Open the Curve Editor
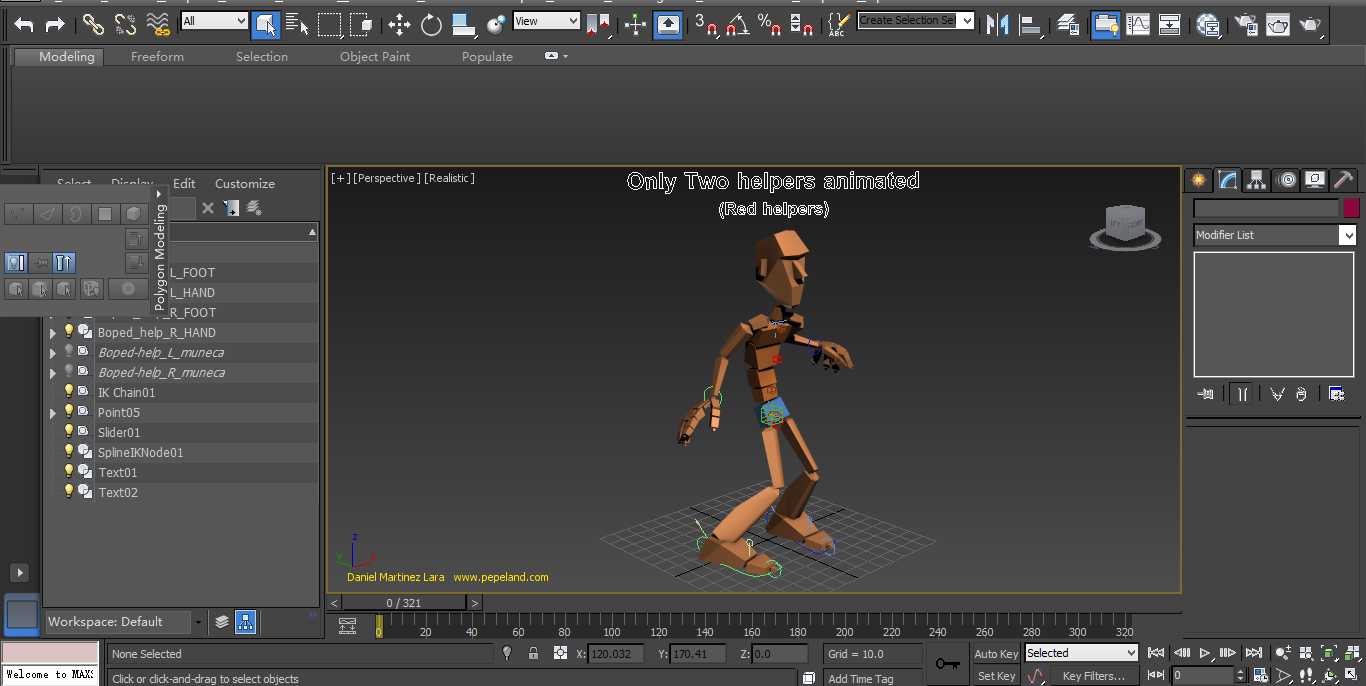This screenshot has width=1366, height=686. point(1138,25)
